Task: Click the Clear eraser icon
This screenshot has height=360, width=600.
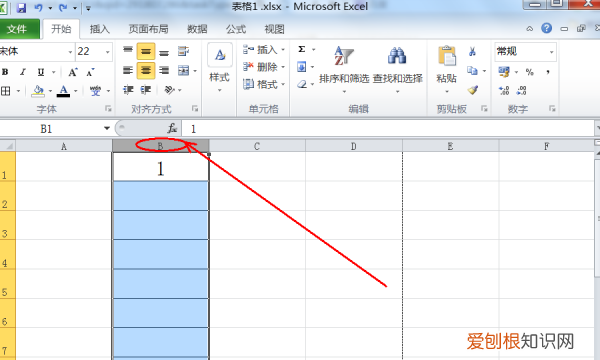Action: [x=302, y=84]
